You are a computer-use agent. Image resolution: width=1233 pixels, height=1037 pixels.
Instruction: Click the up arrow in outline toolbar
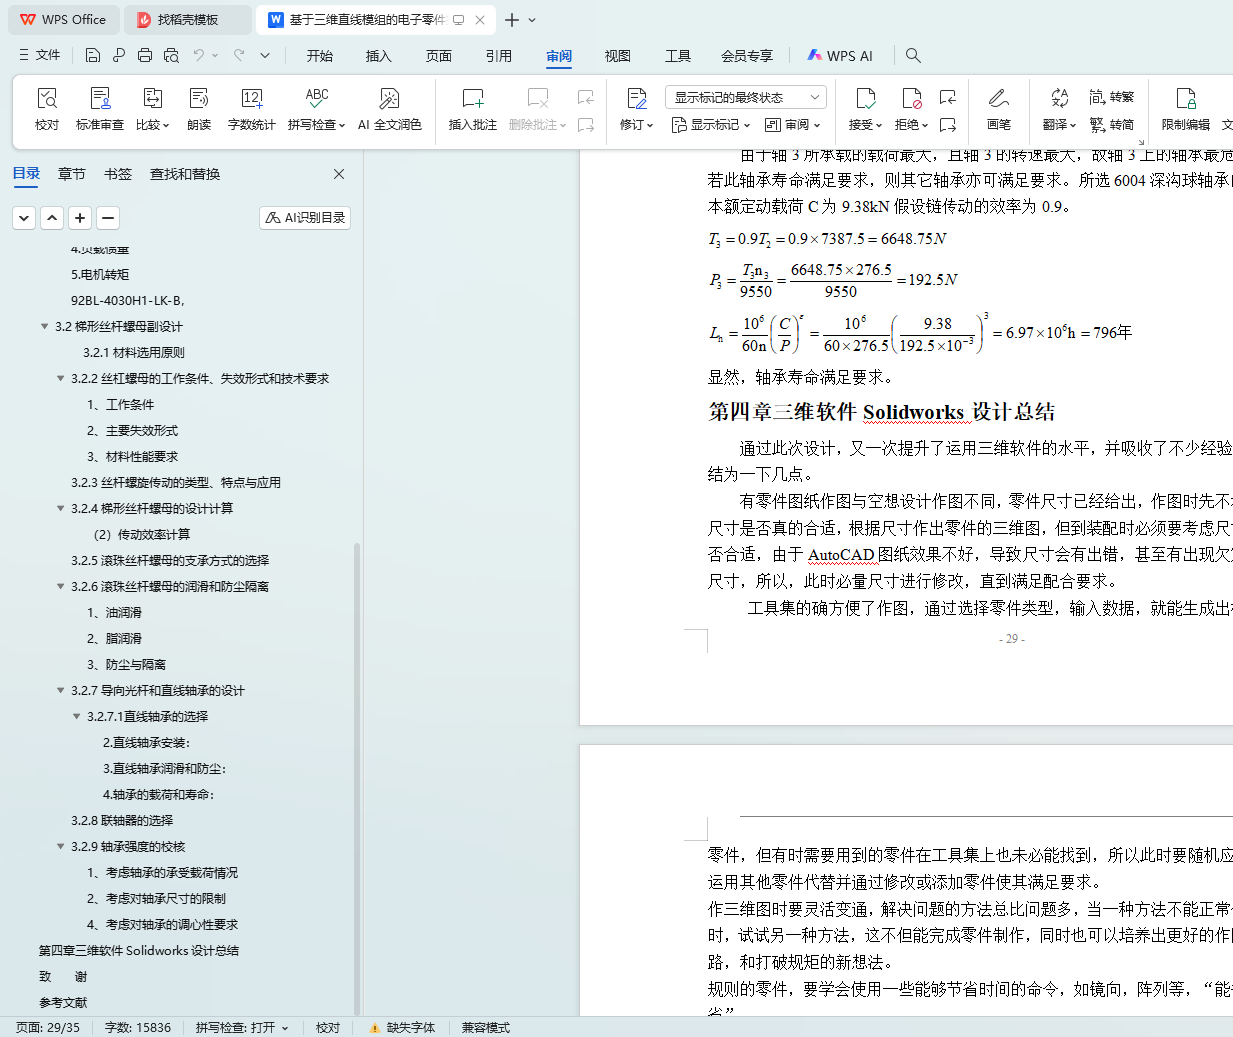point(52,217)
